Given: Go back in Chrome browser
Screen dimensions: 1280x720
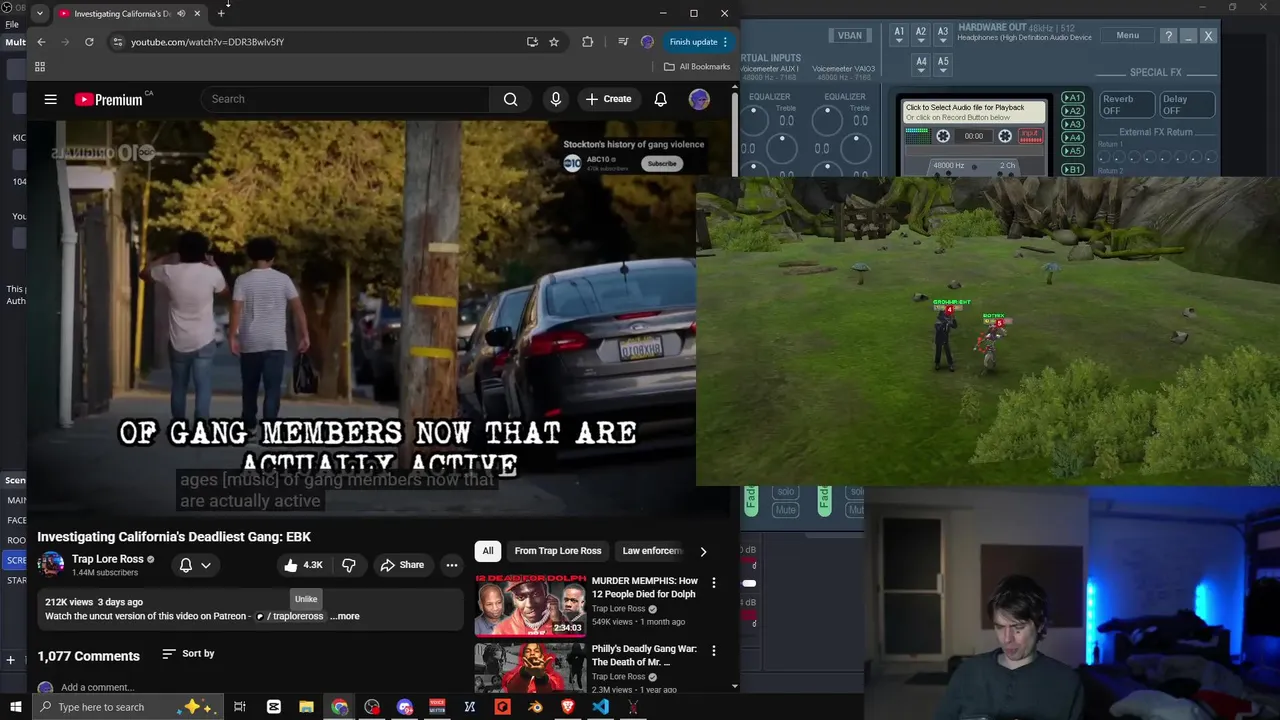Looking at the screenshot, I should click(41, 42).
